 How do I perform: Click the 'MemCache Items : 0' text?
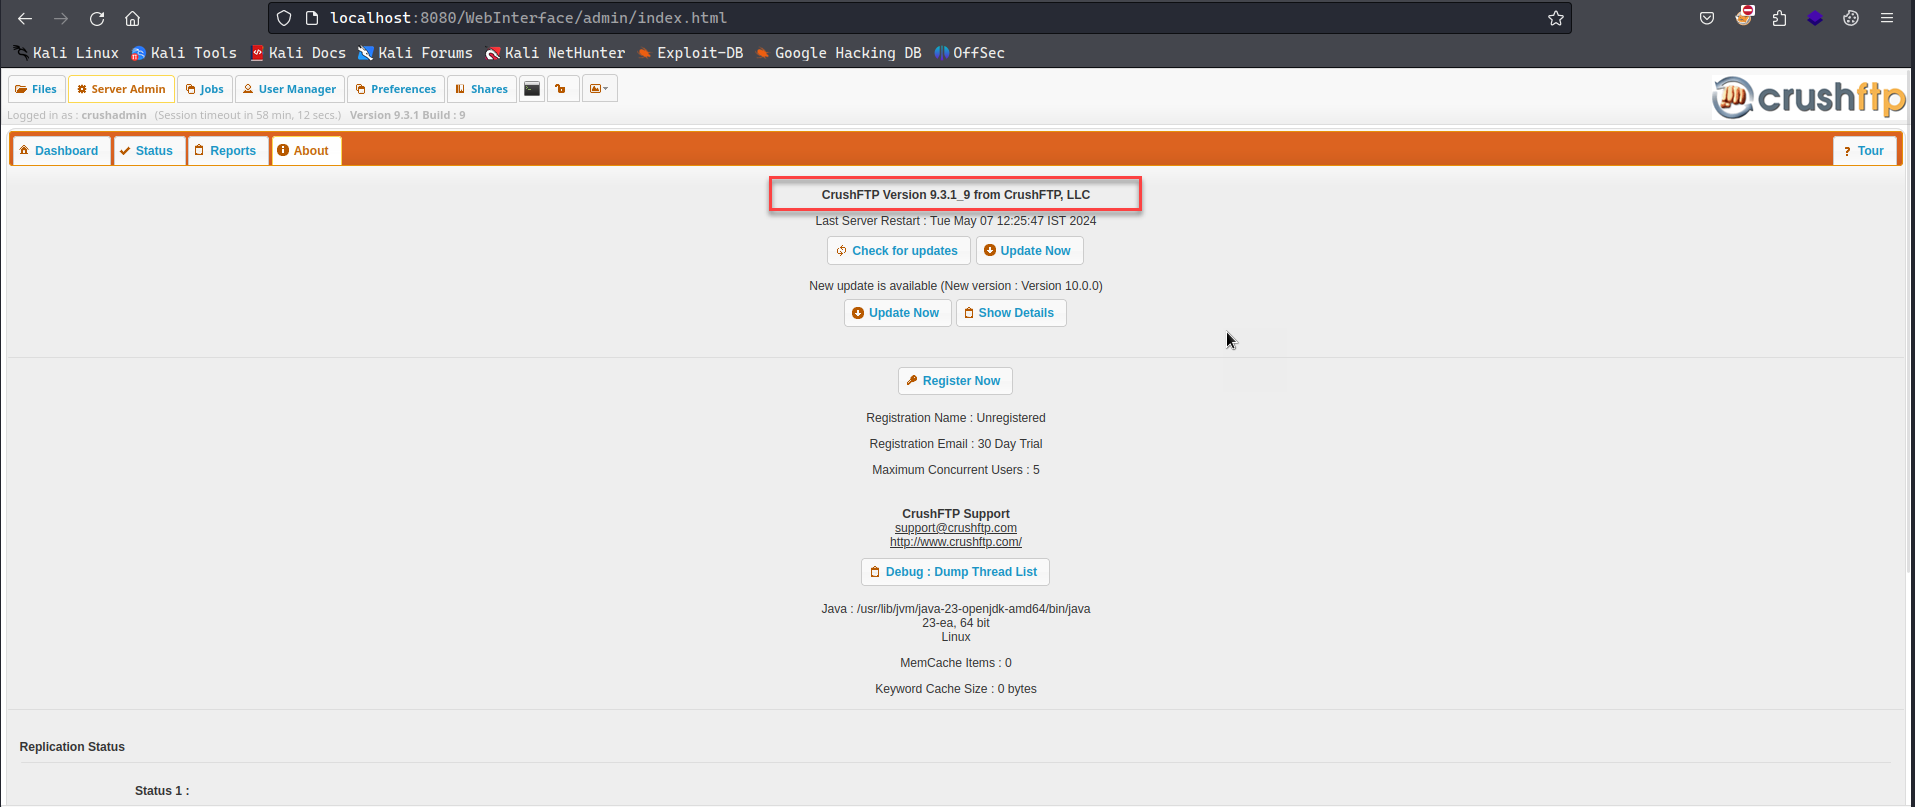coord(956,663)
